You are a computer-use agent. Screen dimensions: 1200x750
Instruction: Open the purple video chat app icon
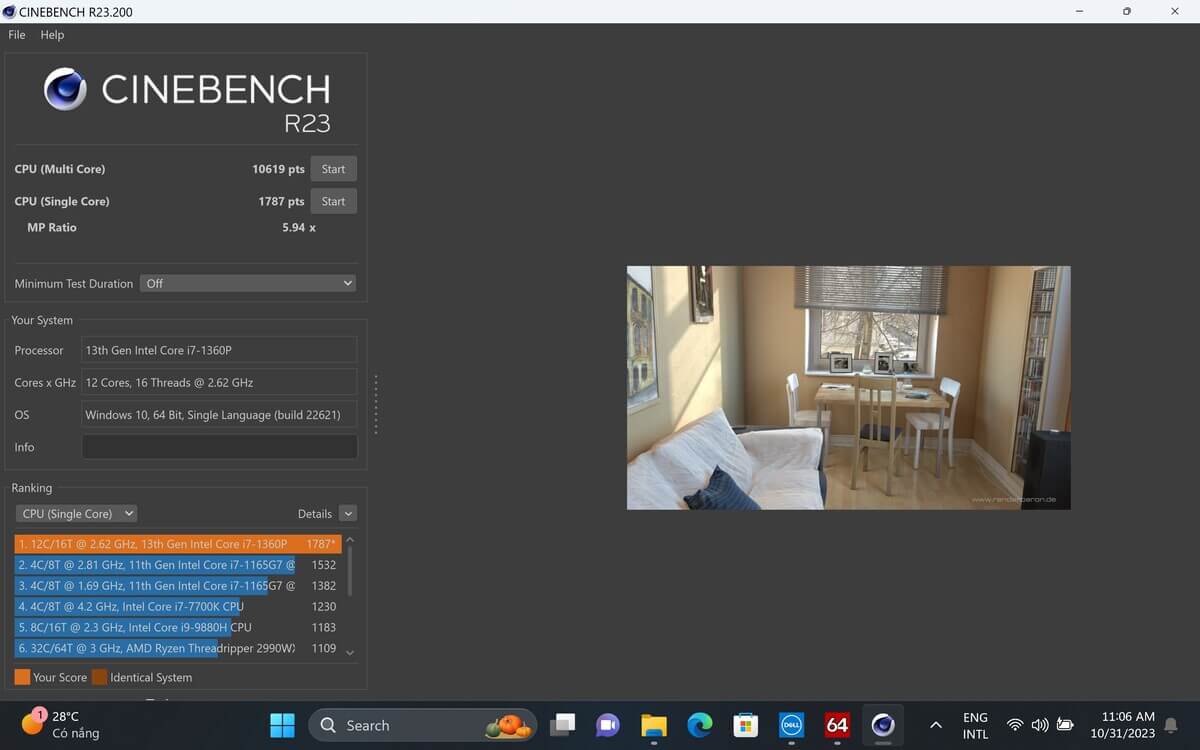coord(608,725)
